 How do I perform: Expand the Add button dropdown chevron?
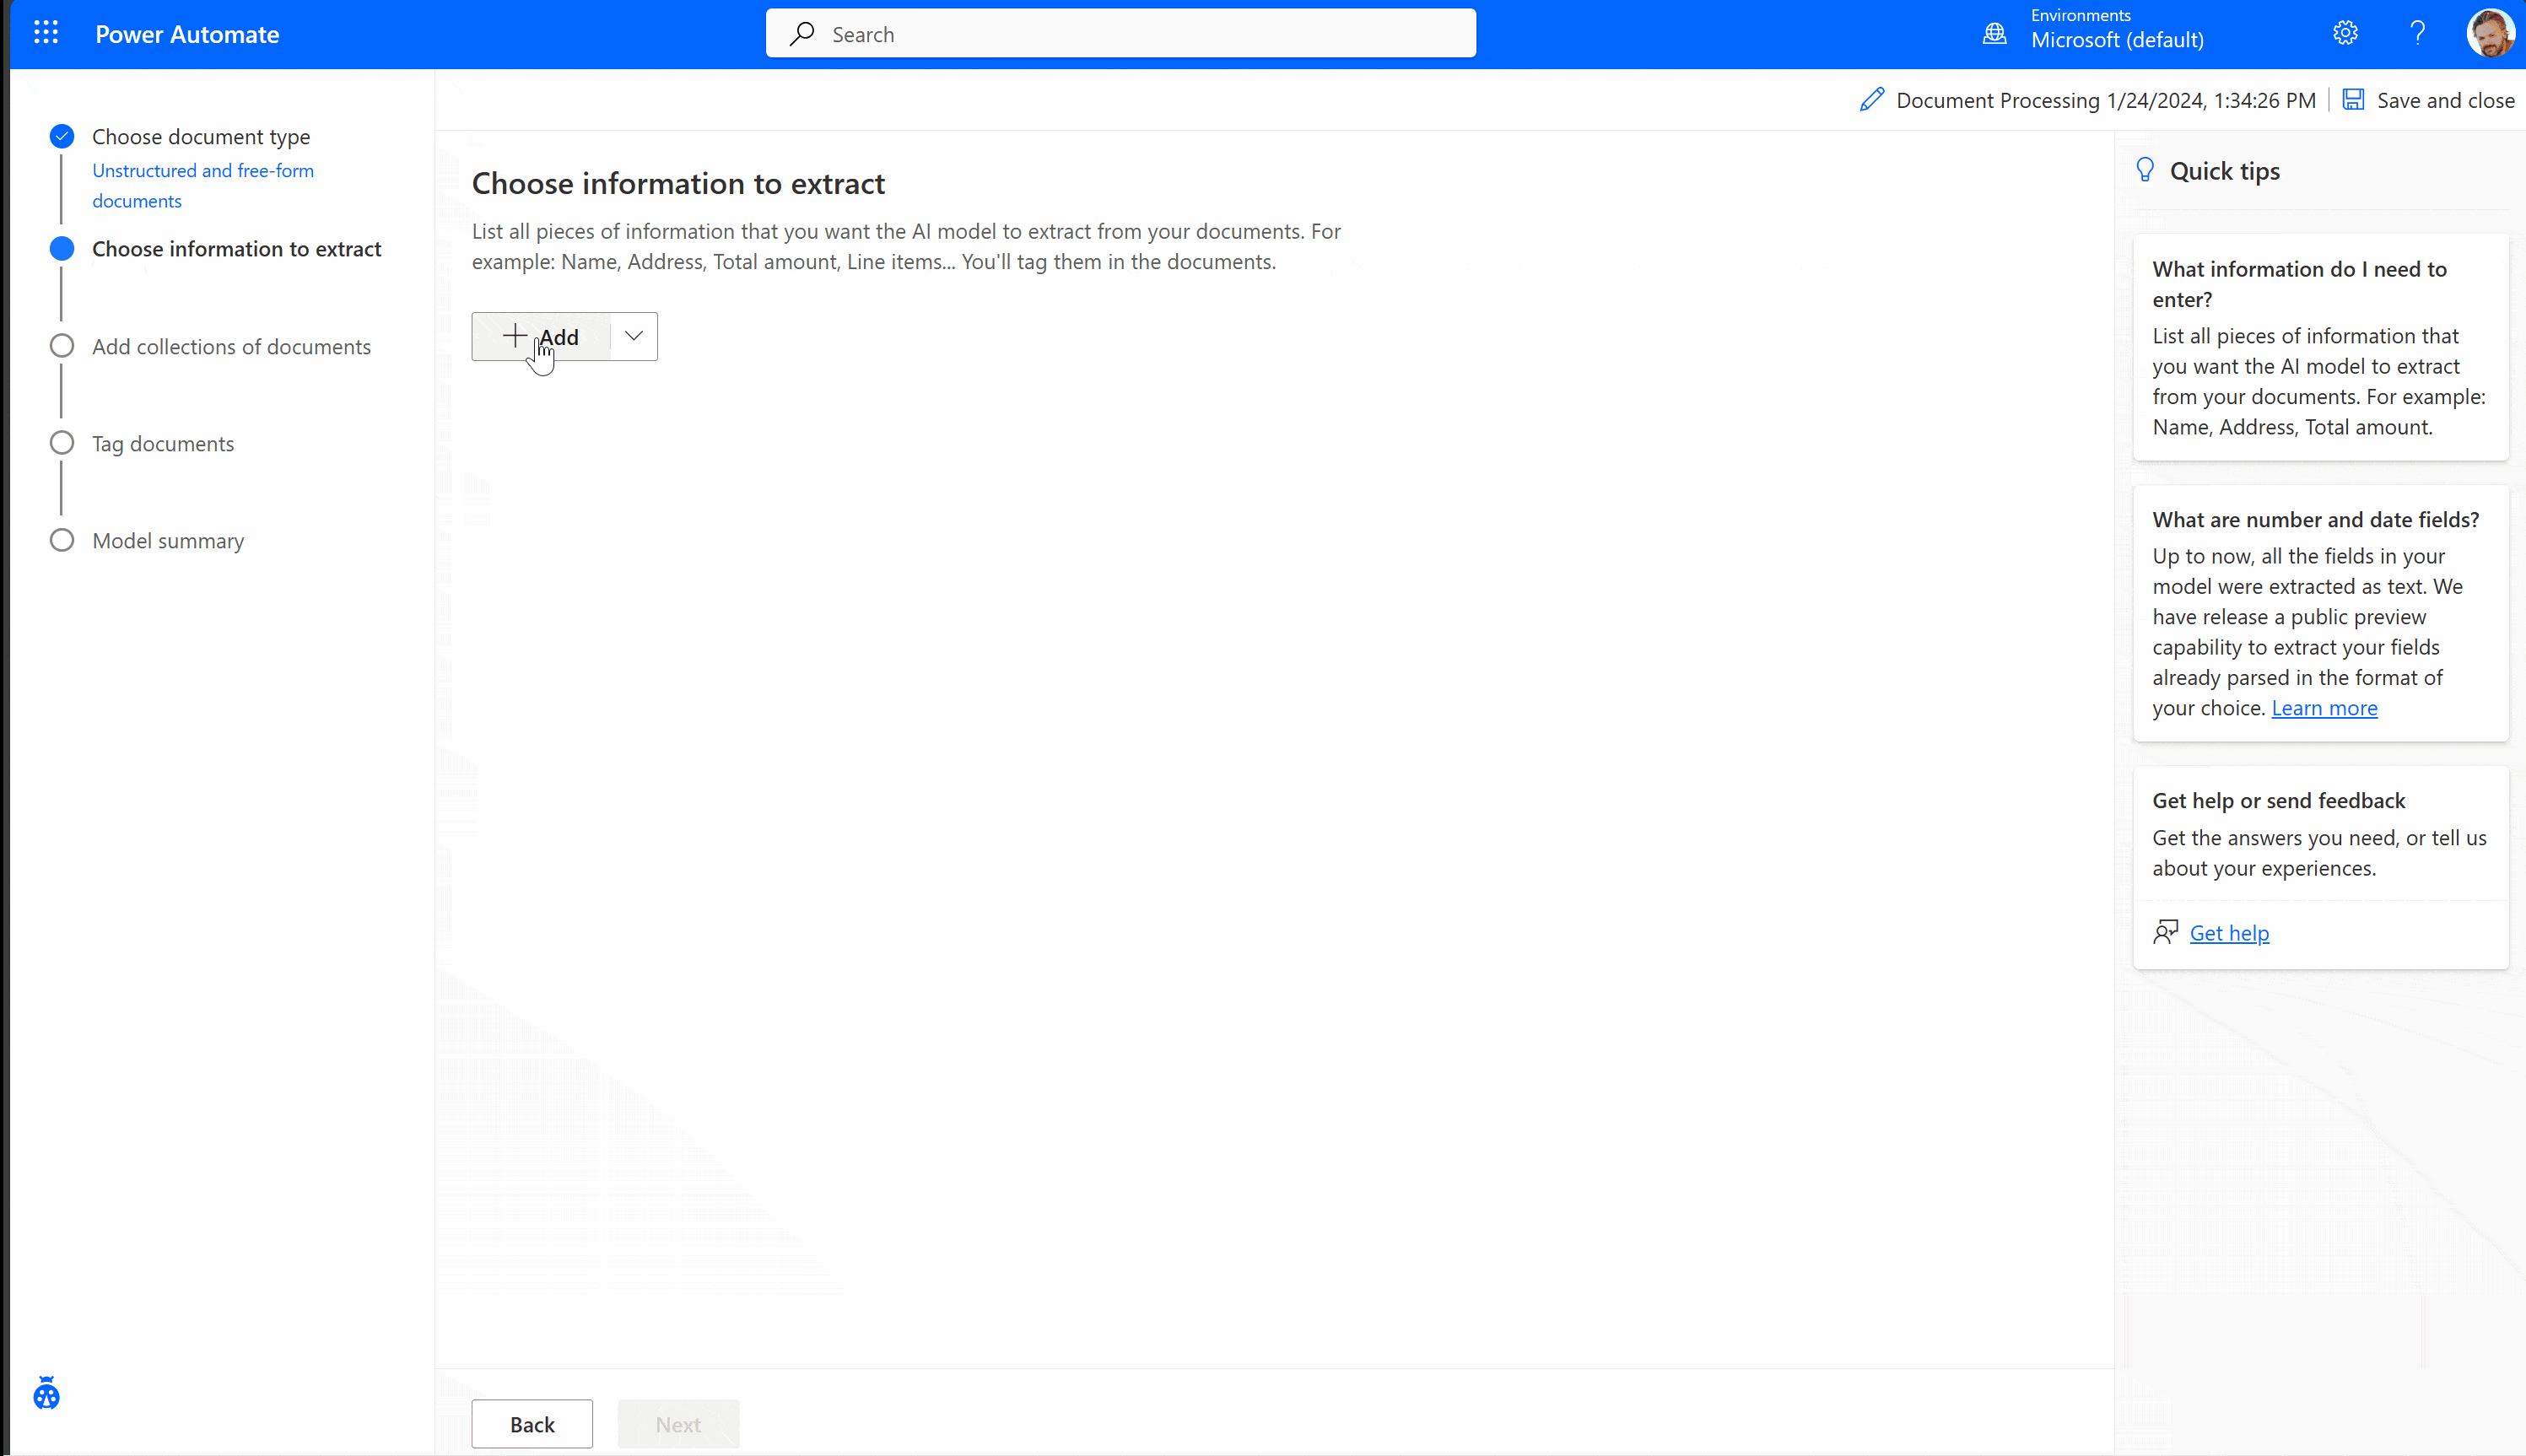634,336
